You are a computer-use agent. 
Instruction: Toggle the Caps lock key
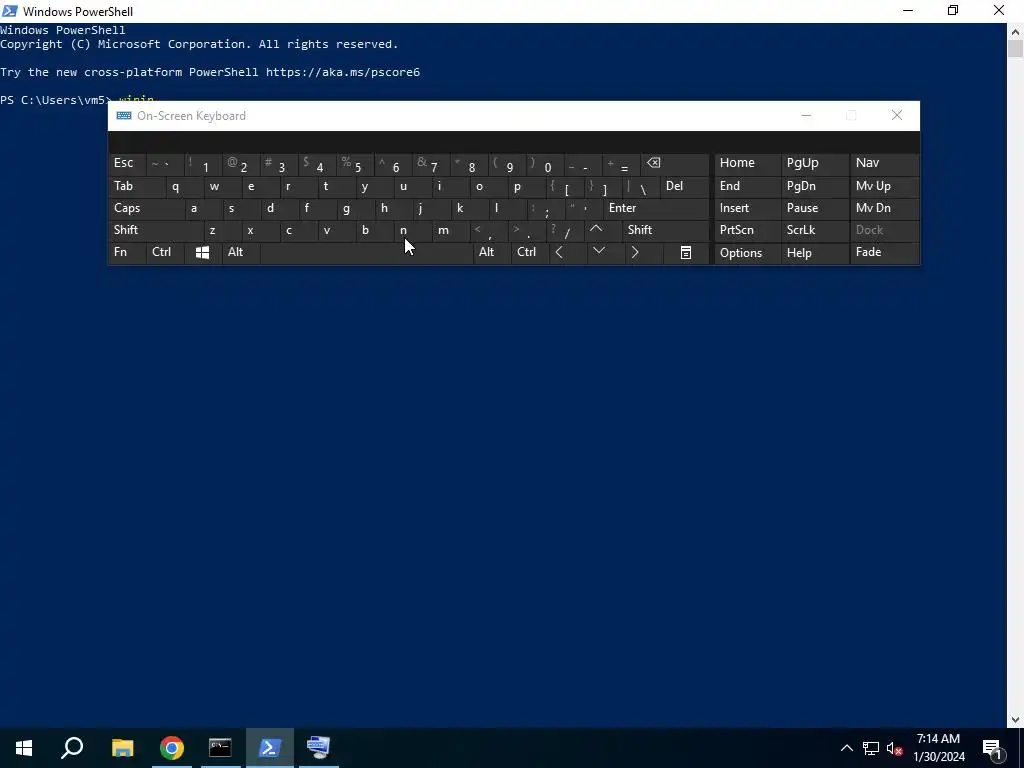pyautogui.click(x=146, y=208)
